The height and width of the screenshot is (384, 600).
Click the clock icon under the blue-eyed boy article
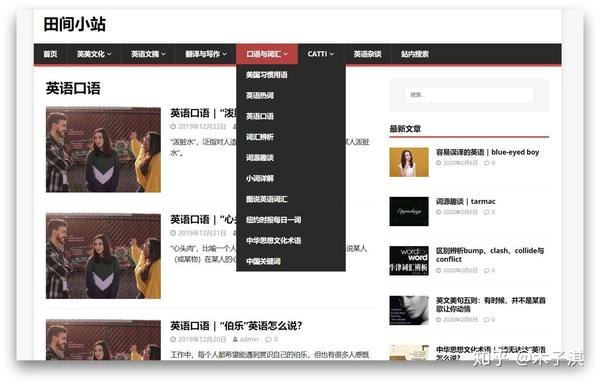pyautogui.click(x=439, y=163)
